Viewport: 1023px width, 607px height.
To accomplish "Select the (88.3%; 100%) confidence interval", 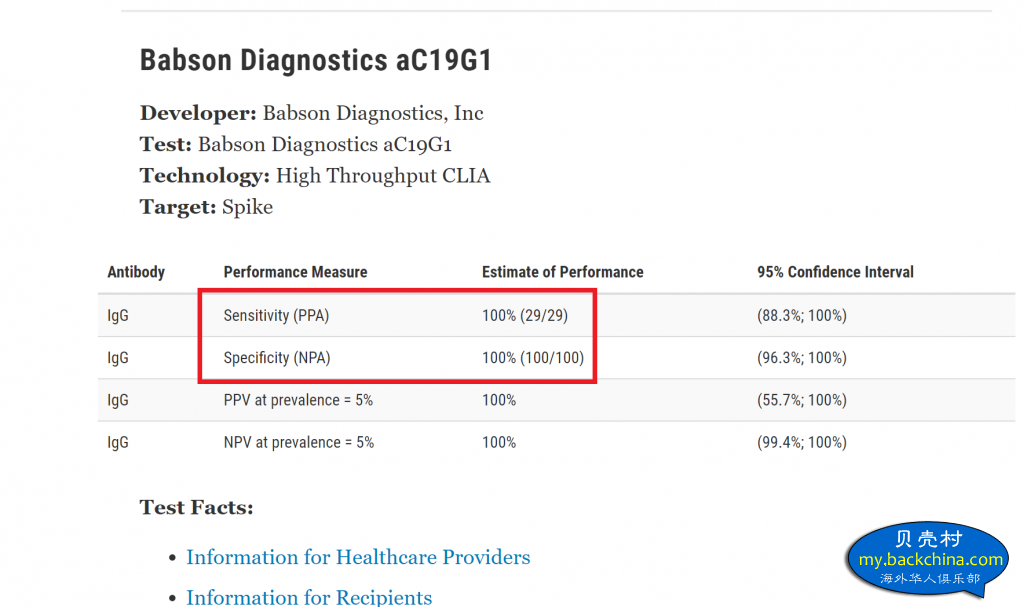I will [802, 316].
